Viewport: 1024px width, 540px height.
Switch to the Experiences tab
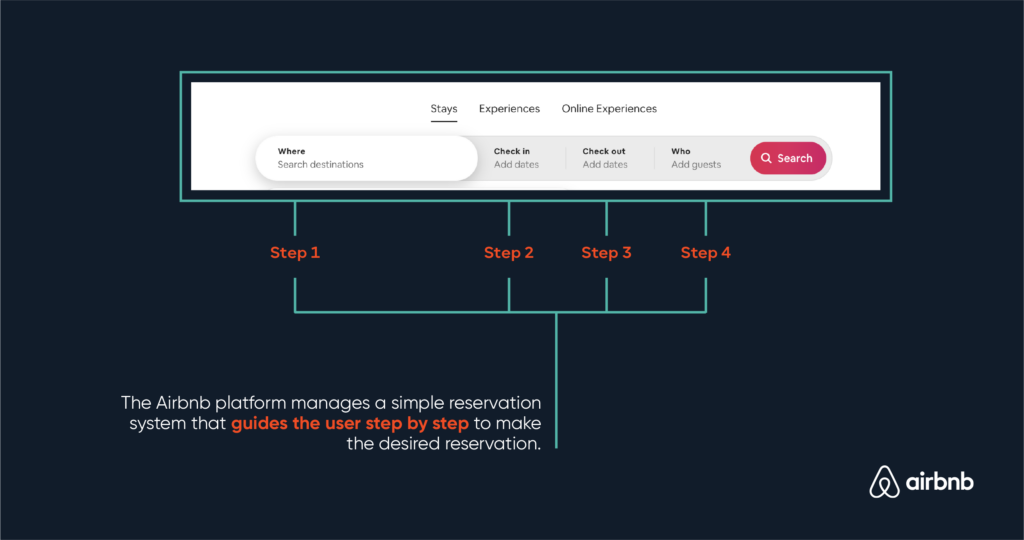(509, 109)
